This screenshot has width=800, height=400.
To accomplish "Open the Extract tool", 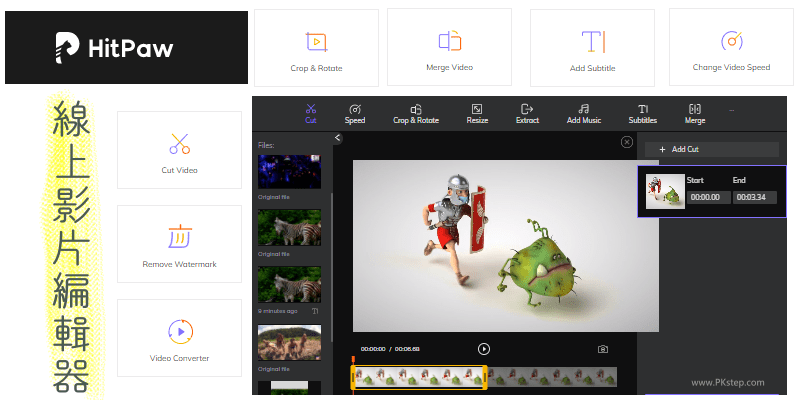I will [x=527, y=114].
